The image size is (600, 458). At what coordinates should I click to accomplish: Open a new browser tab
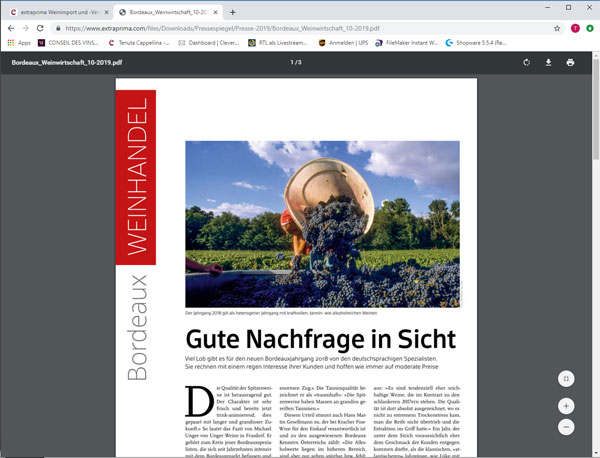[x=232, y=12]
